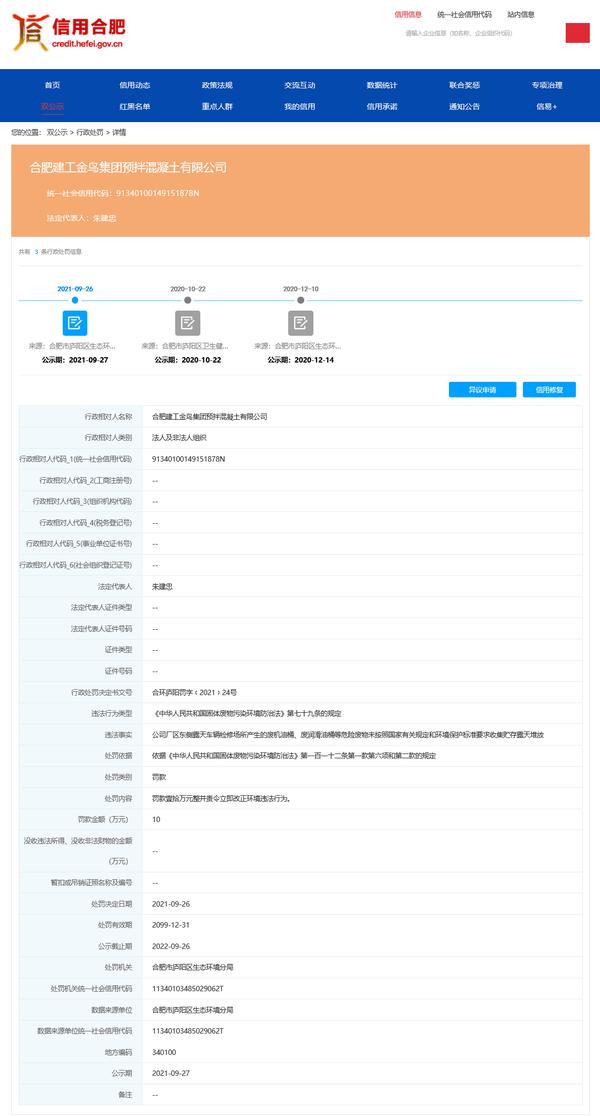Select the 站内信息 search tab
600x1116 pixels.
click(x=521, y=14)
